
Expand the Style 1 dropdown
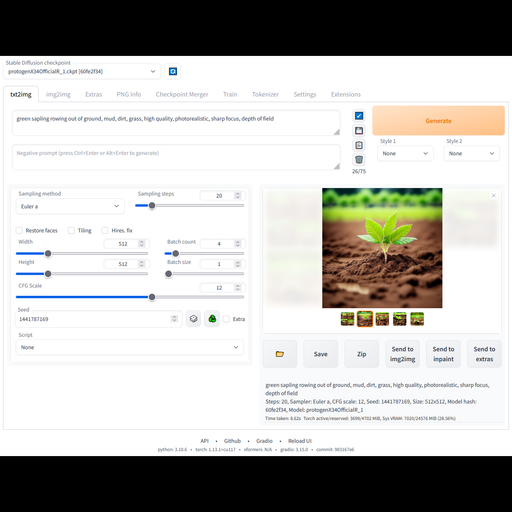point(405,153)
